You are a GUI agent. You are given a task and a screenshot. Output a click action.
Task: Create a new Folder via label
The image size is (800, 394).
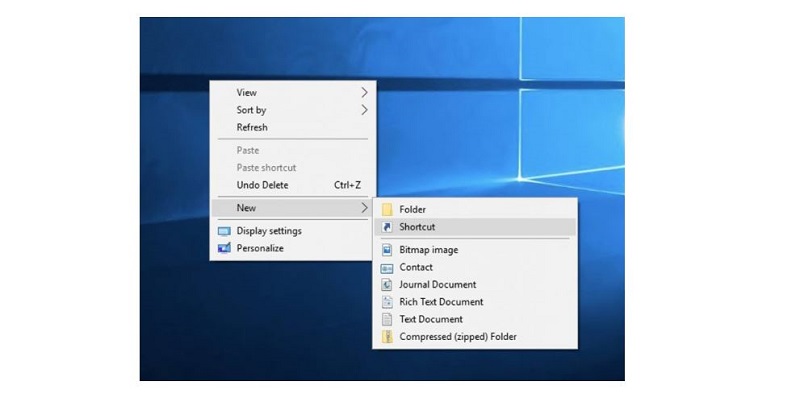tap(412, 209)
